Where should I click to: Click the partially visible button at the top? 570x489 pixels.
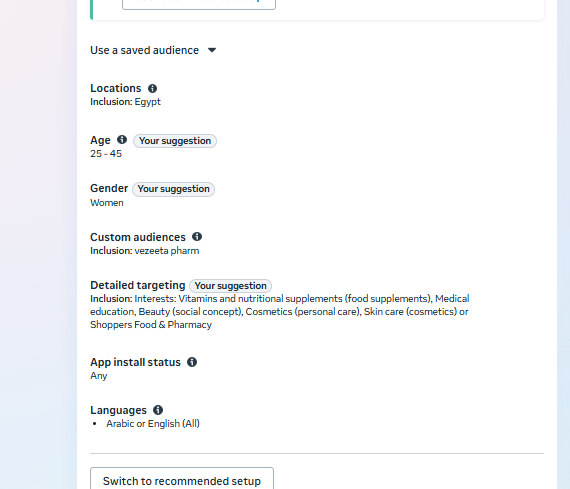[x=199, y=4]
